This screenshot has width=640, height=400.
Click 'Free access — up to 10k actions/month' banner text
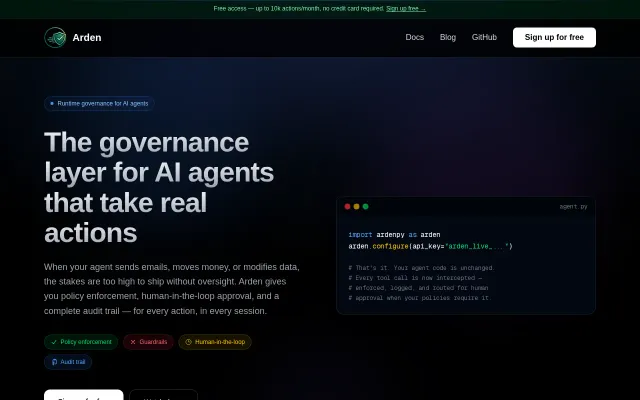298,9
